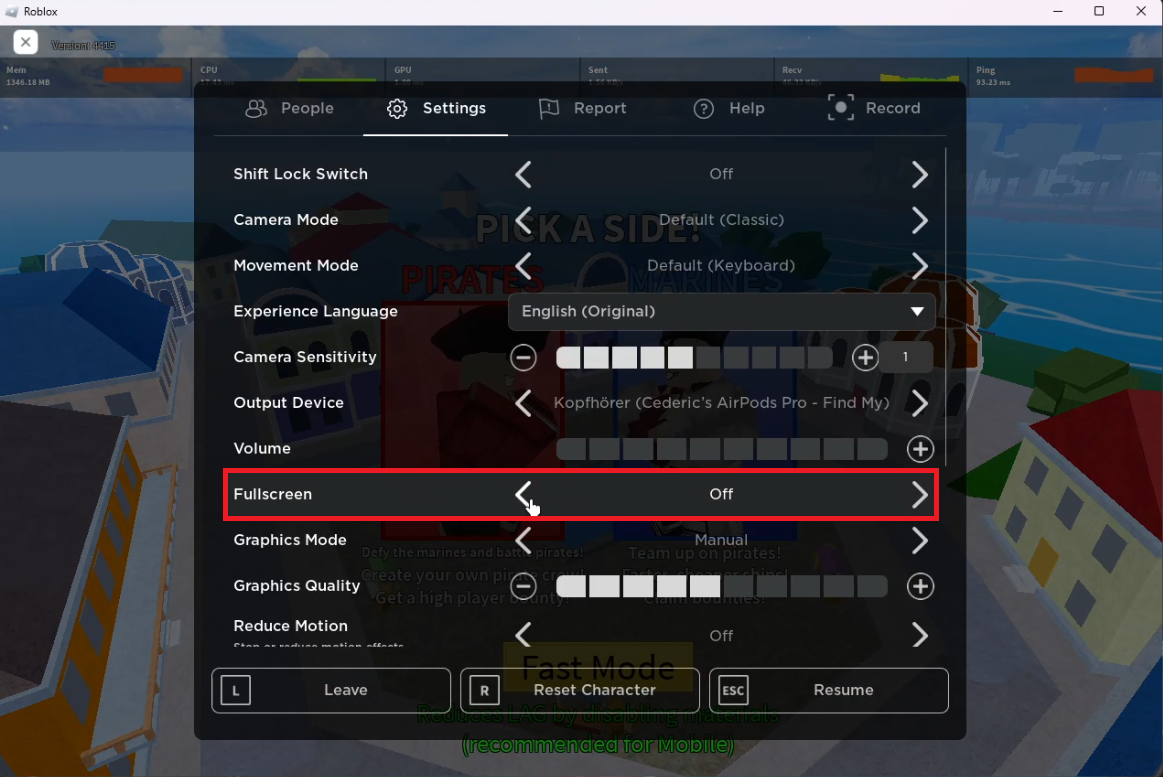Click left arrow for Movement Mode
This screenshot has height=777, width=1163.
click(523, 266)
